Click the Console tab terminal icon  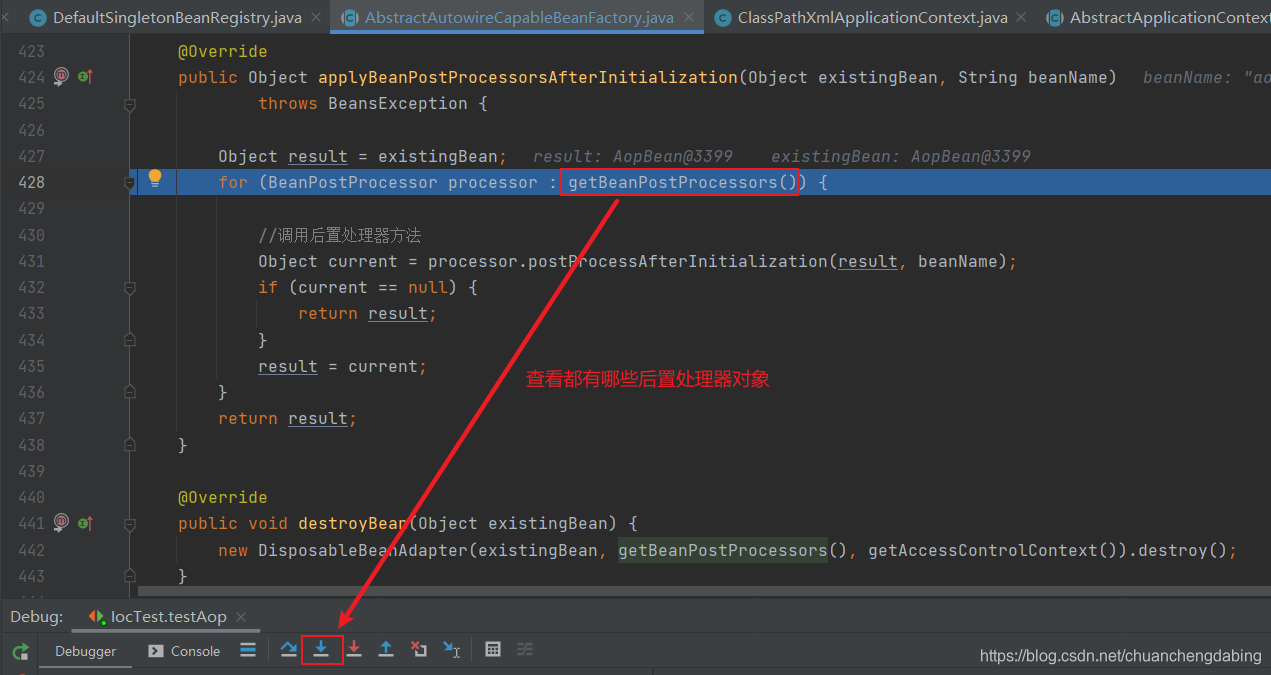point(155,651)
